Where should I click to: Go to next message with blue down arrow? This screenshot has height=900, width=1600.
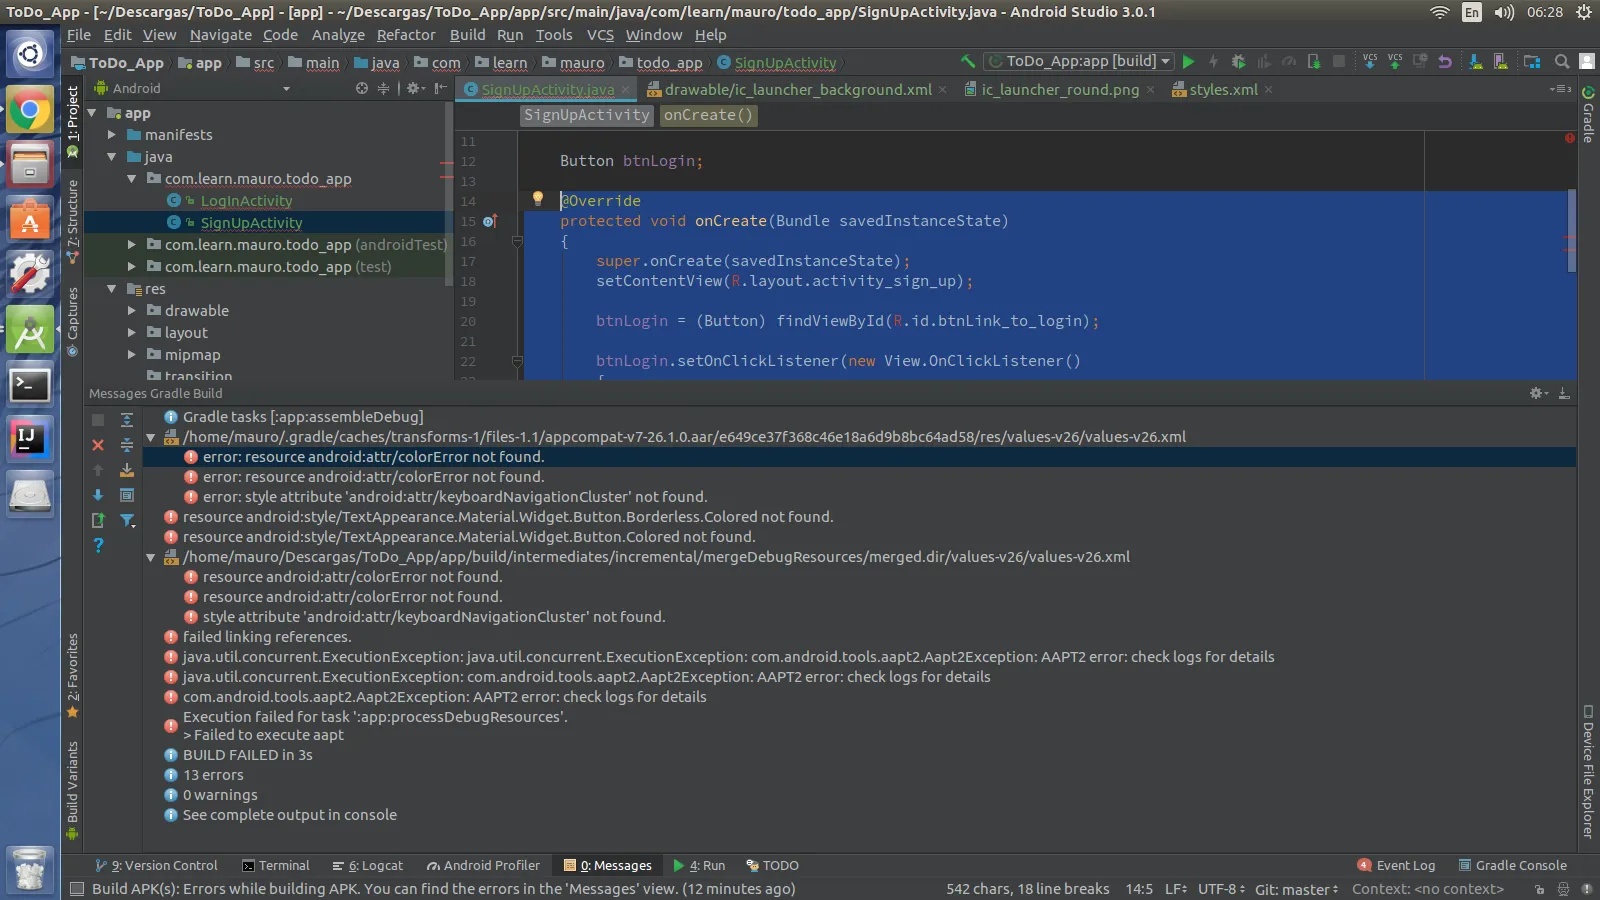coord(98,495)
